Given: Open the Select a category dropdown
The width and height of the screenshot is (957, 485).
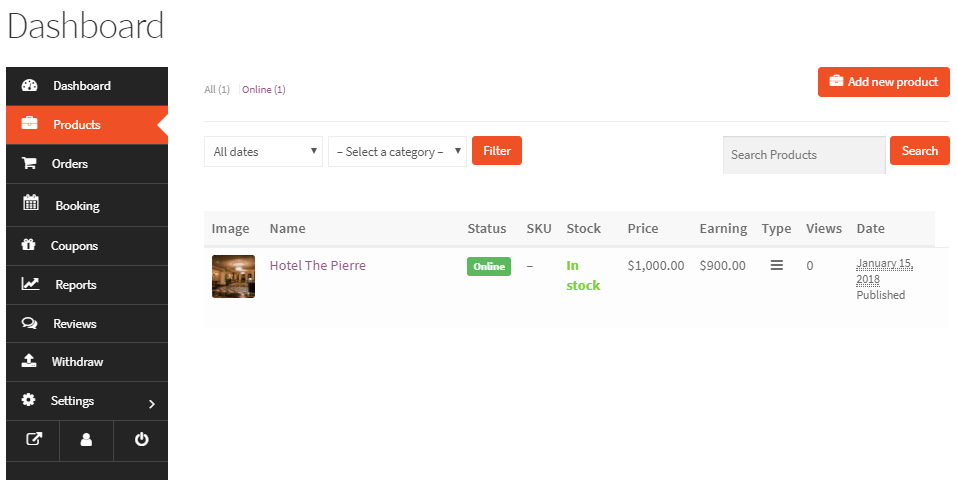Looking at the screenshot, I should pyautogui.click(x=397, y=152).
